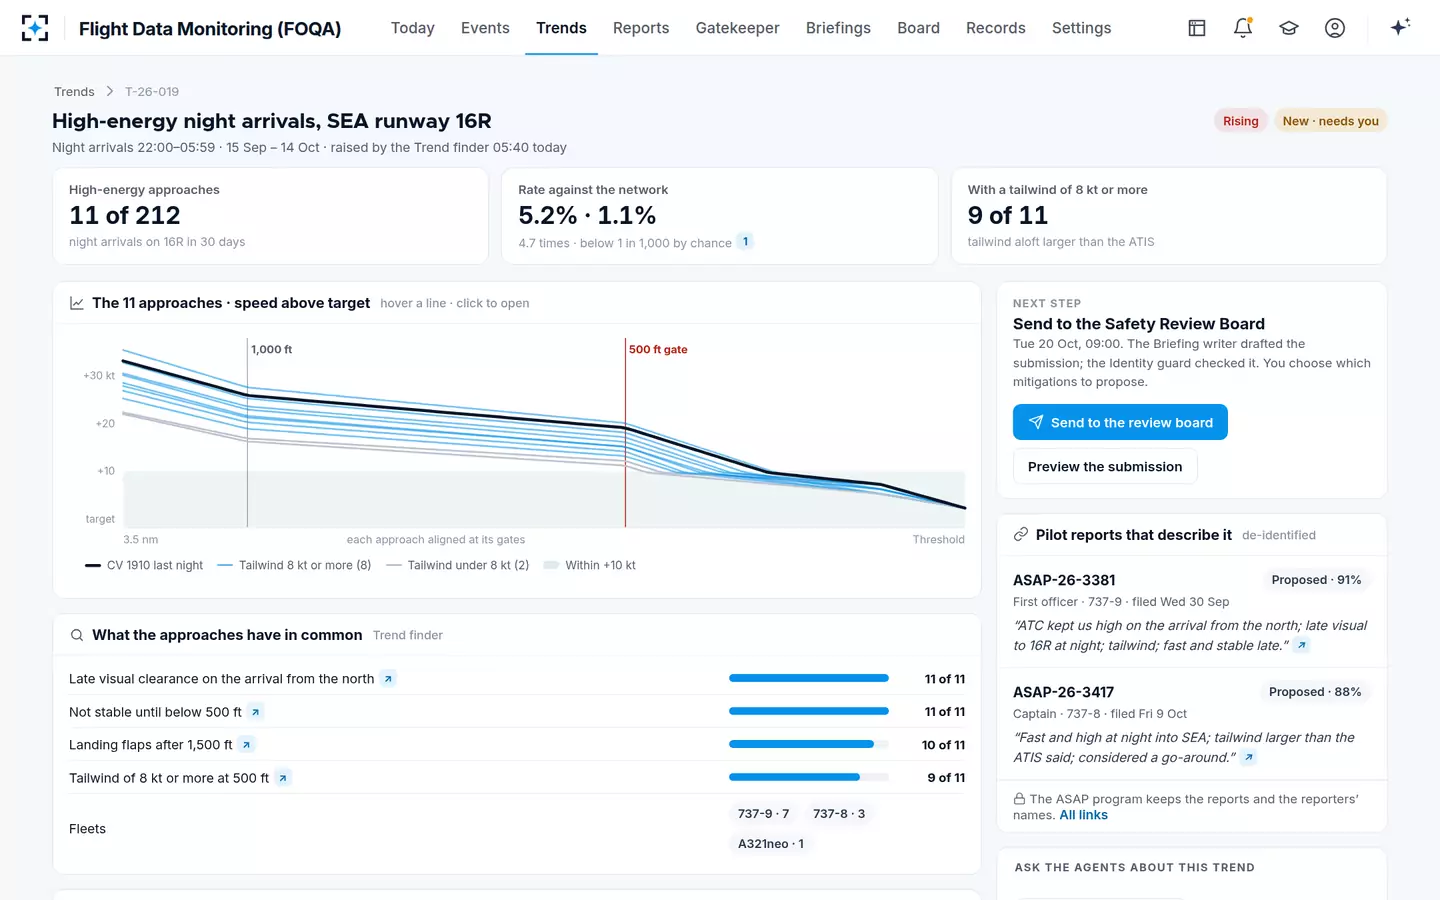Open the notifications bell

click(x=1243, y=28)
